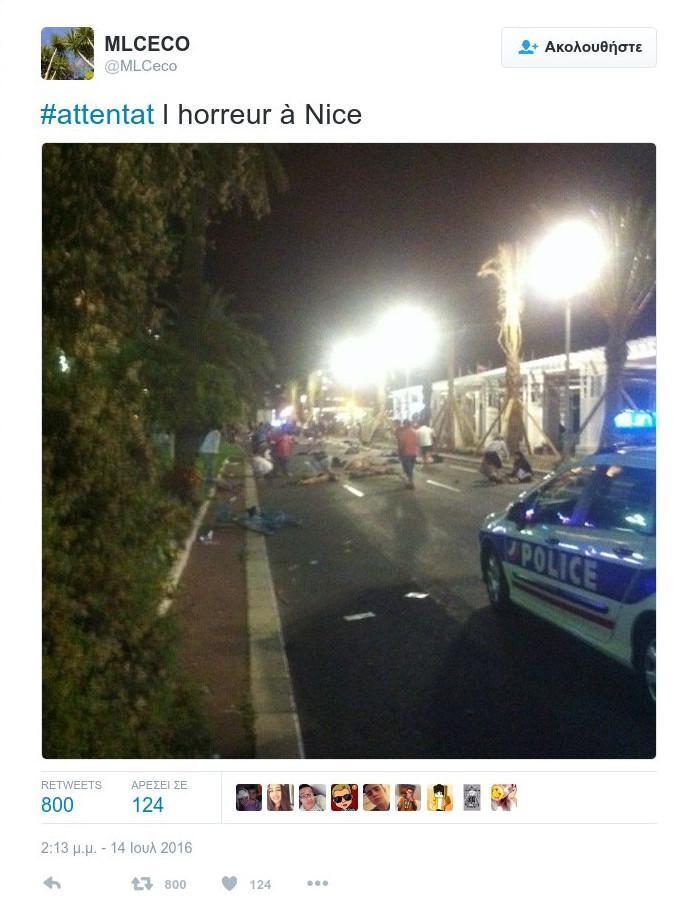Click the yellow cartoon character avatar

point(440,798)
